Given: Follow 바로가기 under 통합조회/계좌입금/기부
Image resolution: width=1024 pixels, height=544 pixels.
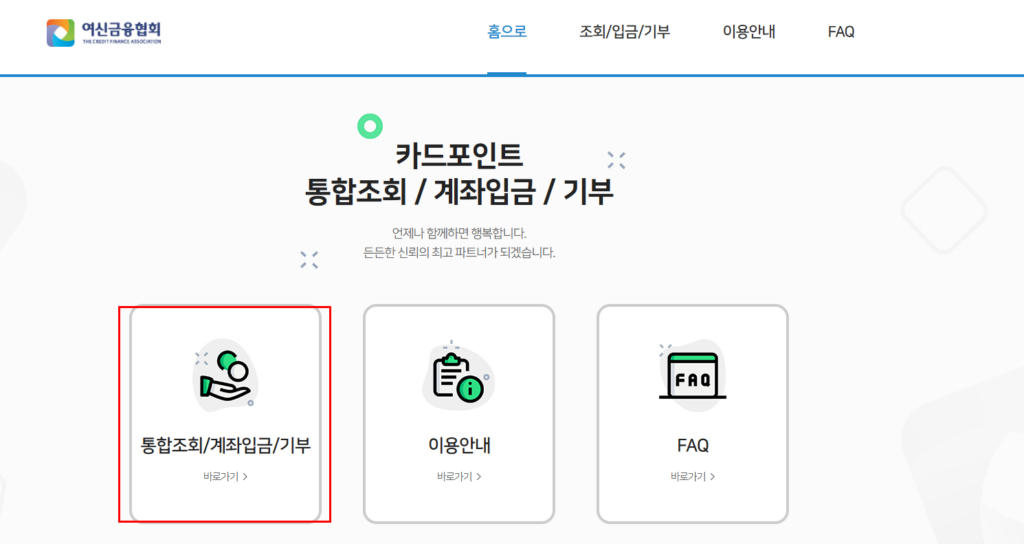Looking at the screenshot, I should [x=225, y=477].
